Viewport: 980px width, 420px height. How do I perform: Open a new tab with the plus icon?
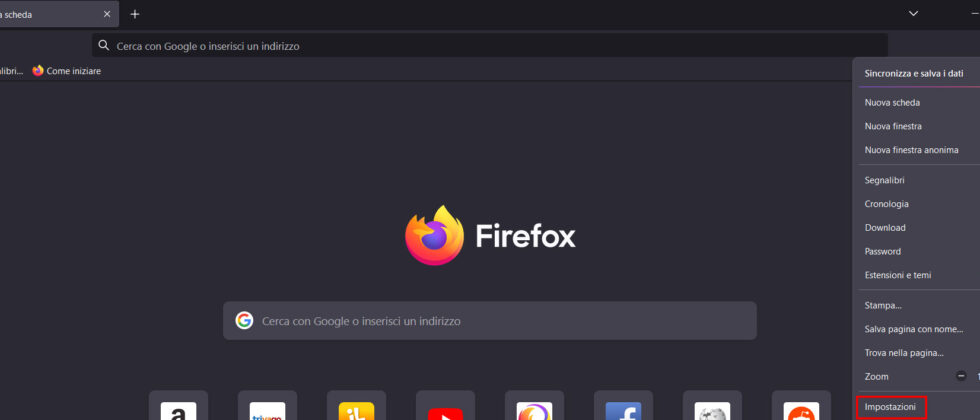click(135, 14)
